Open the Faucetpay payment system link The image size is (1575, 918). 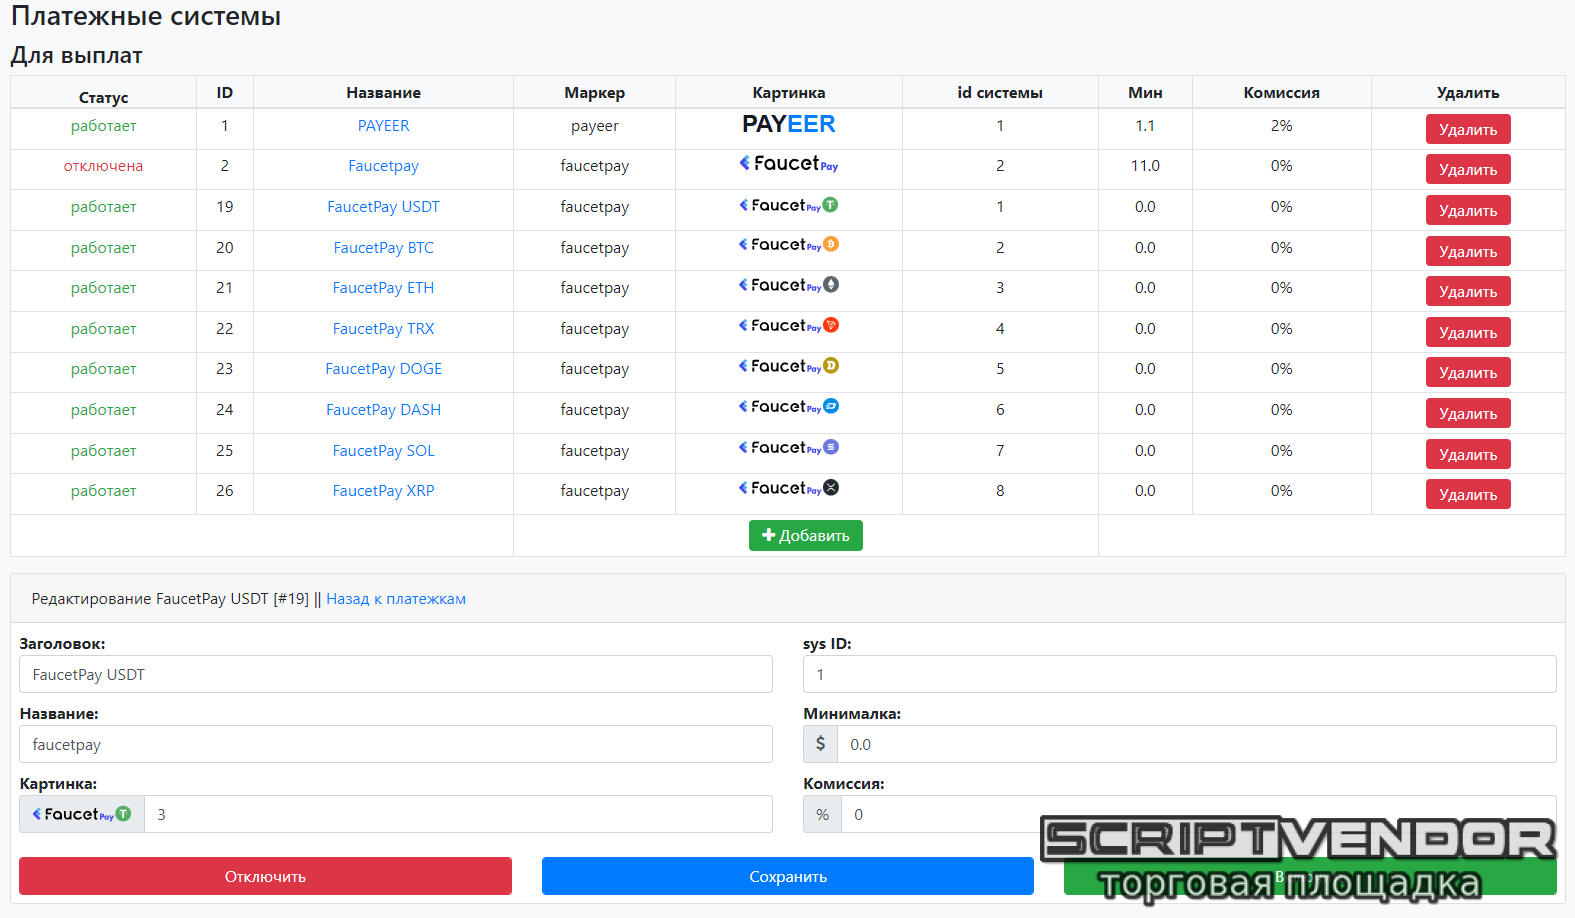(384, 166)
